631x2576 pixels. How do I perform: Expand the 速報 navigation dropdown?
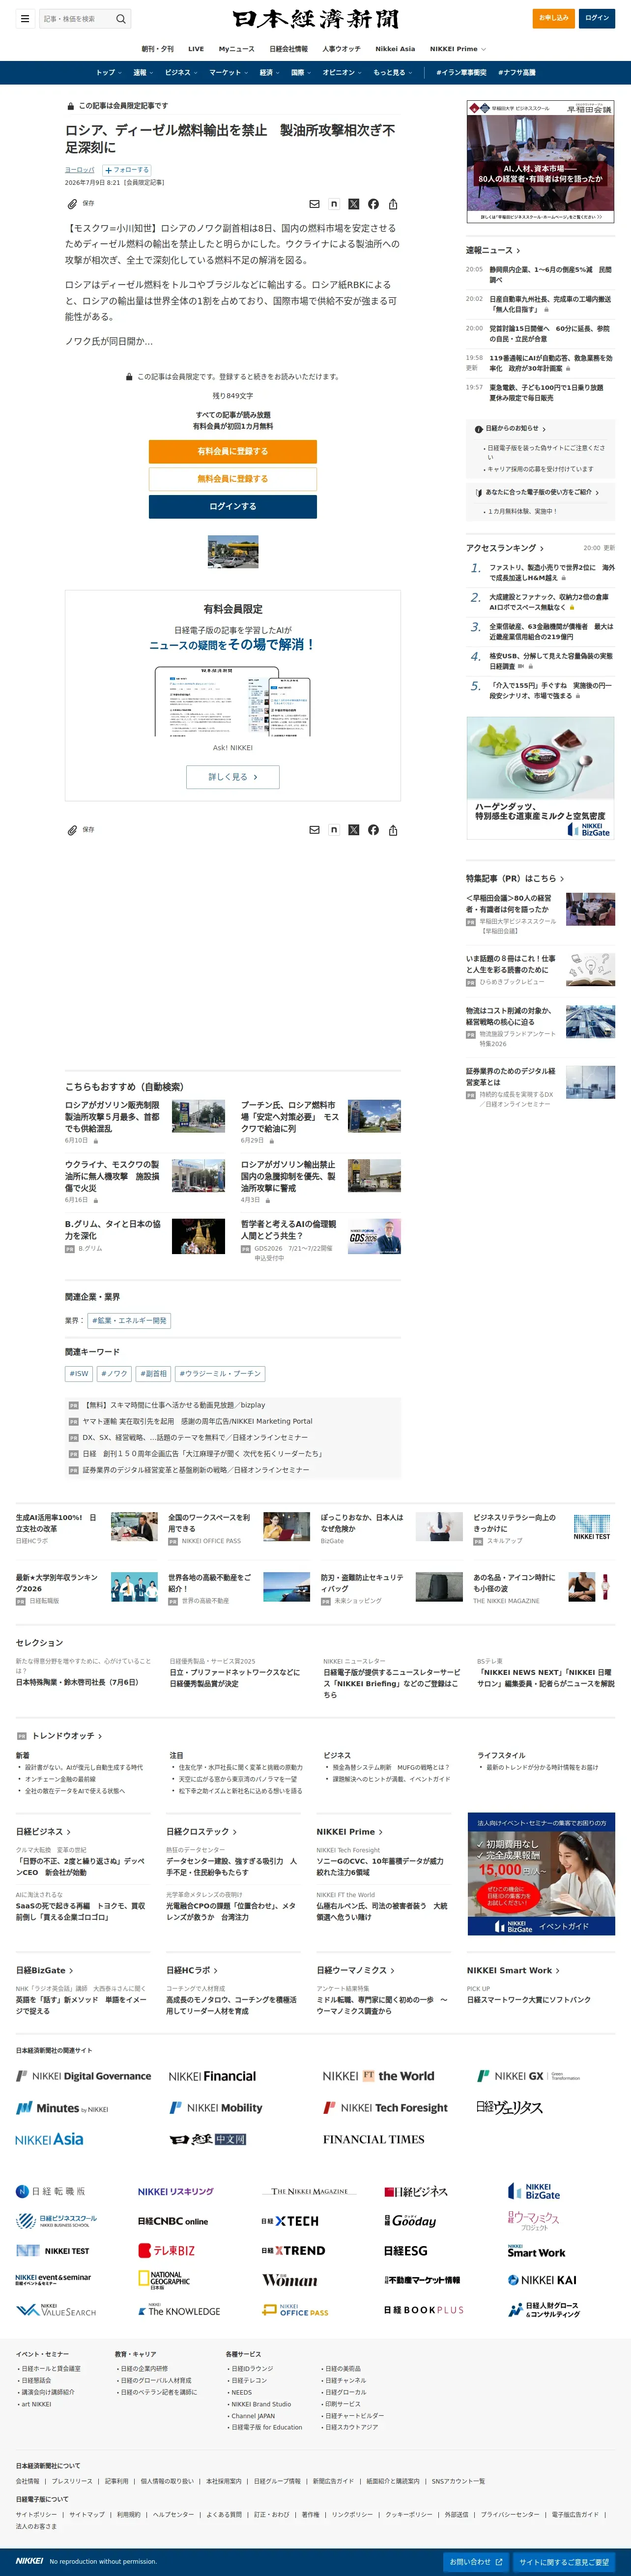point(143,73)
